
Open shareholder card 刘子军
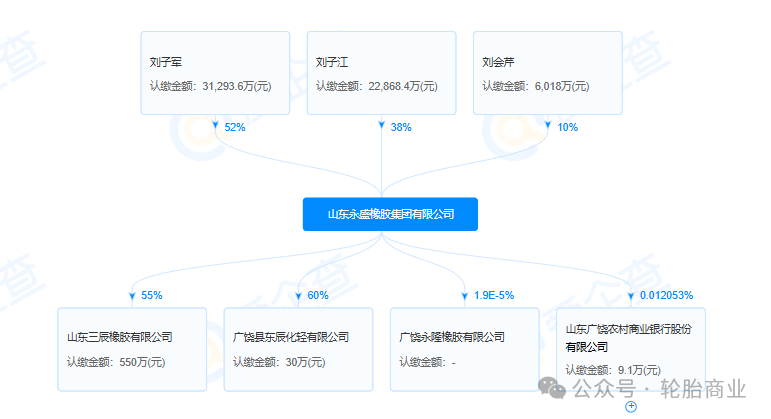pyautogui.click(x=215, y=73)
